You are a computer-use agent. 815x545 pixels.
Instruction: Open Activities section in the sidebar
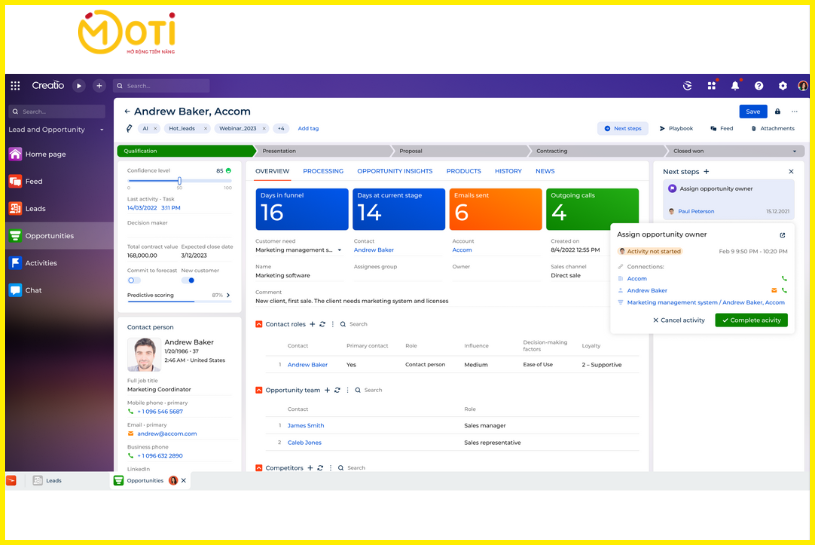tap(40, 263)
